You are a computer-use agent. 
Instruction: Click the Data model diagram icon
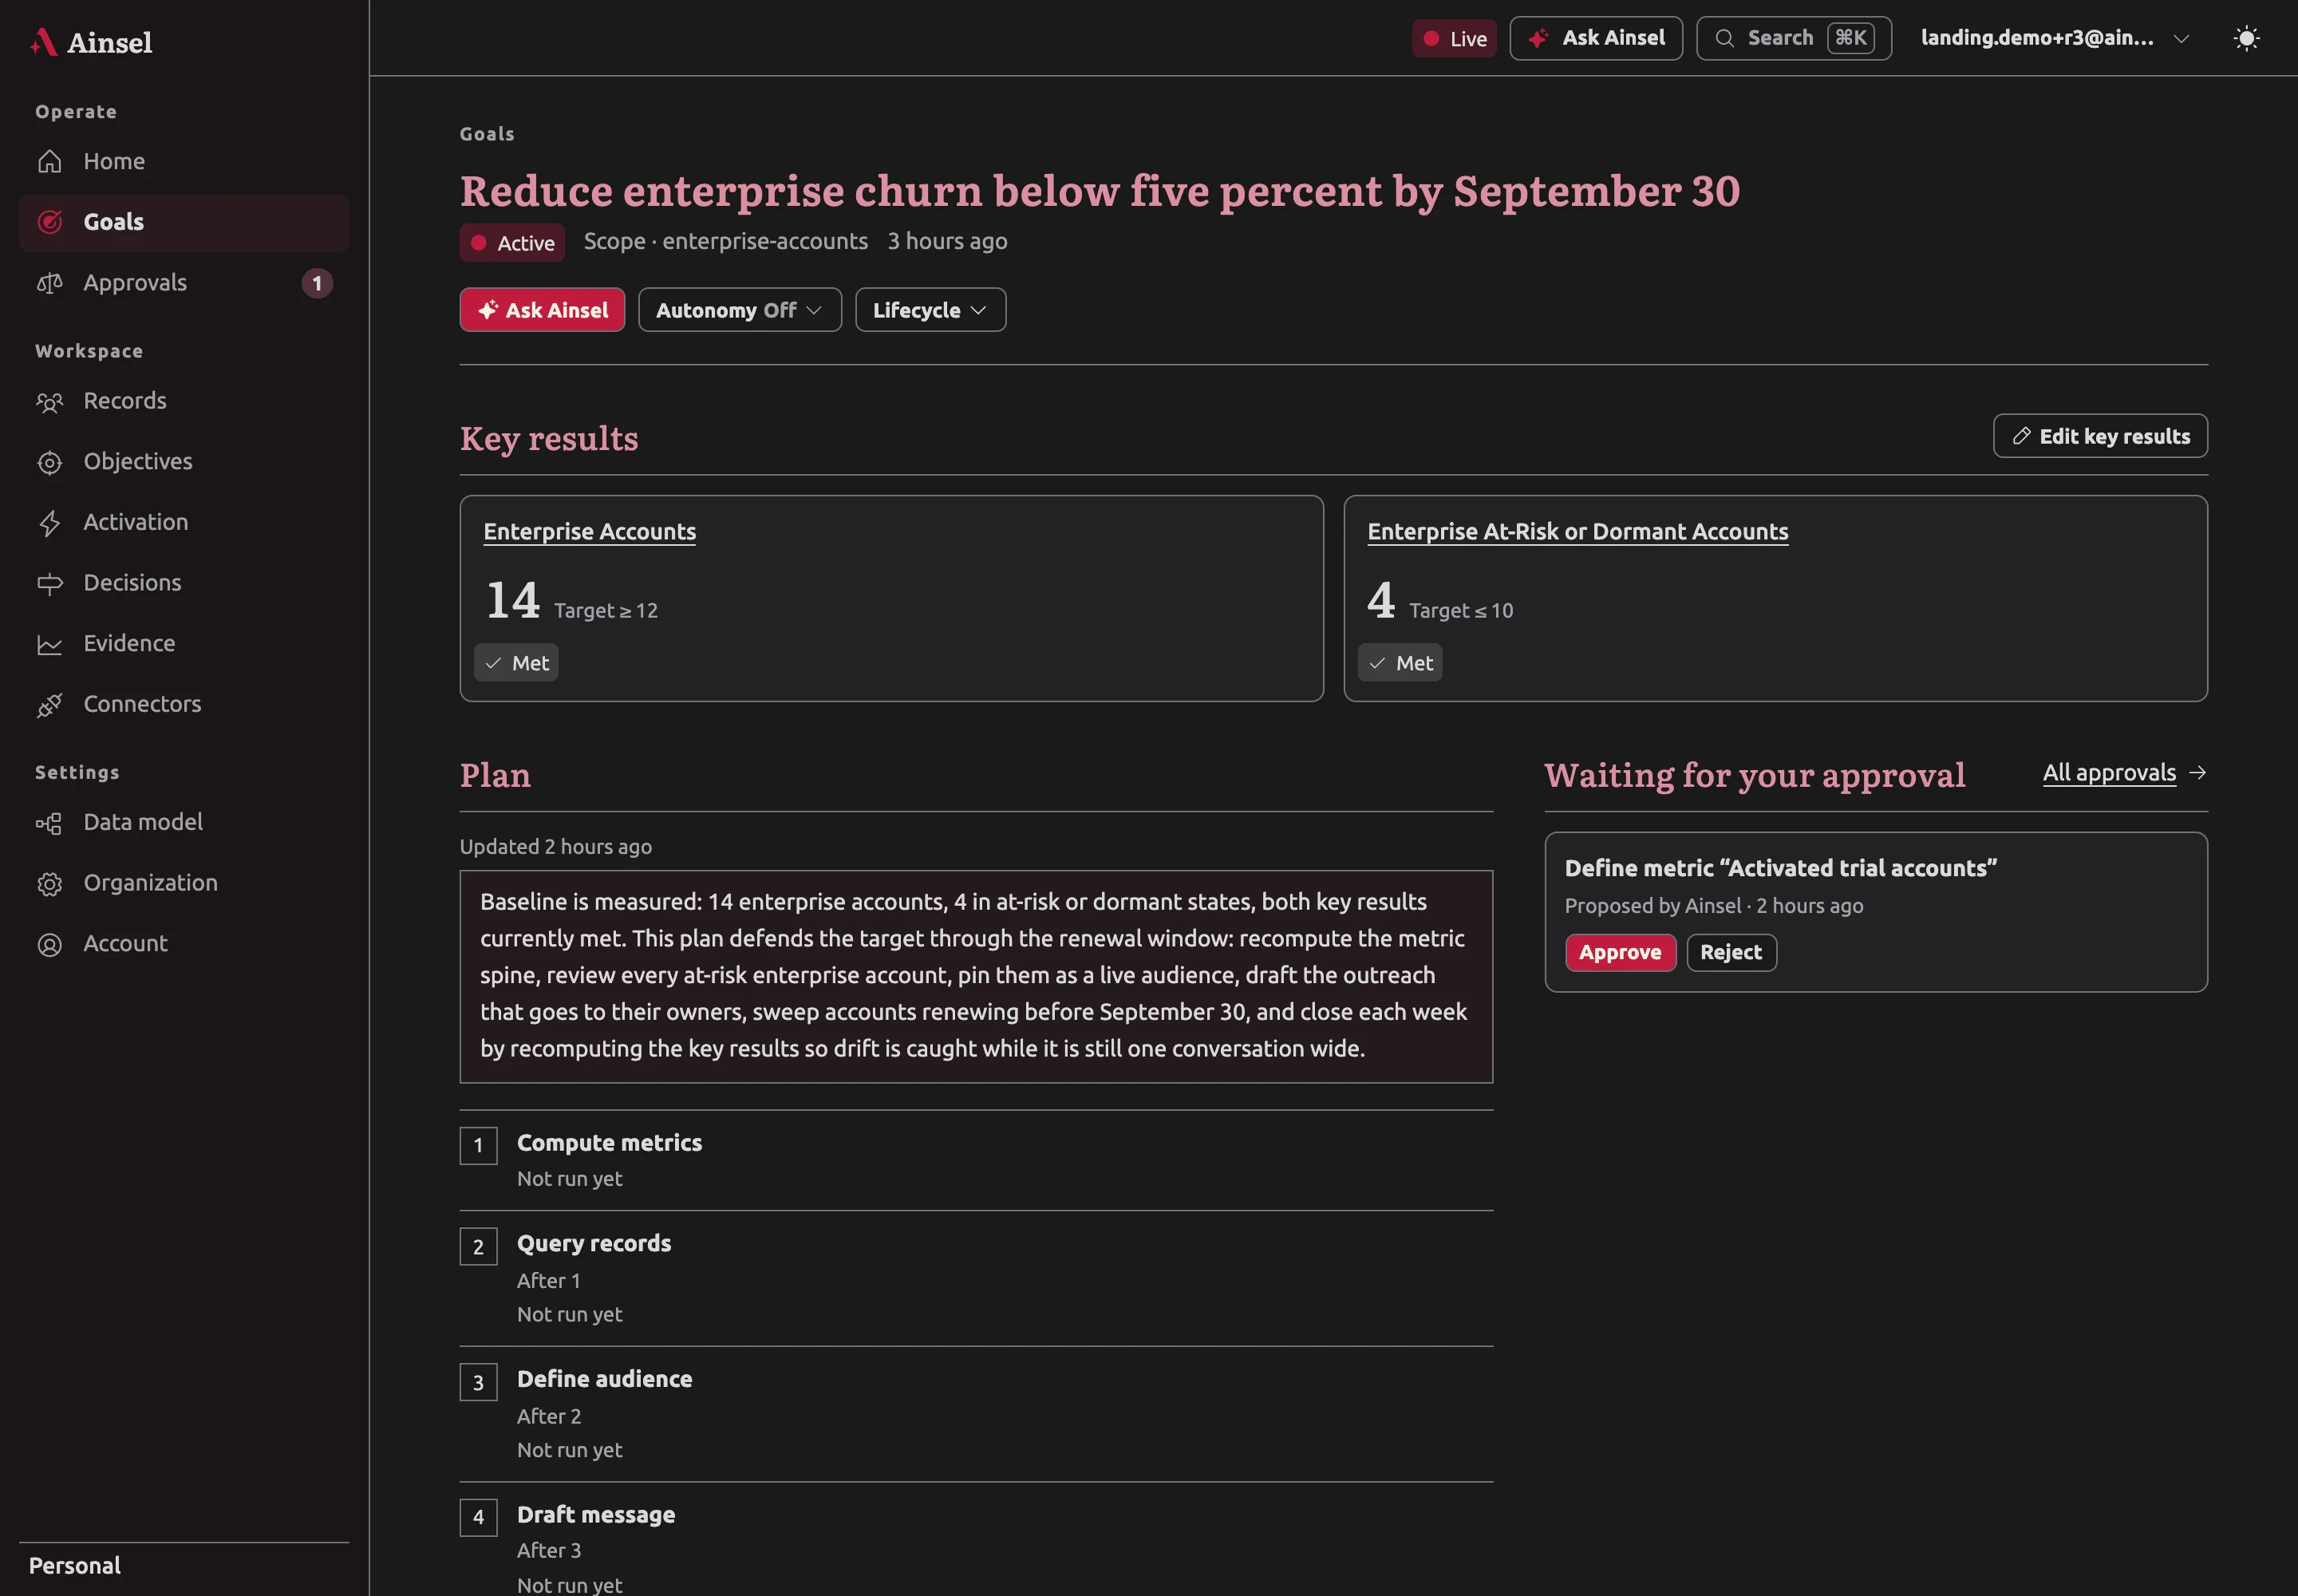[x=50, y=823]
